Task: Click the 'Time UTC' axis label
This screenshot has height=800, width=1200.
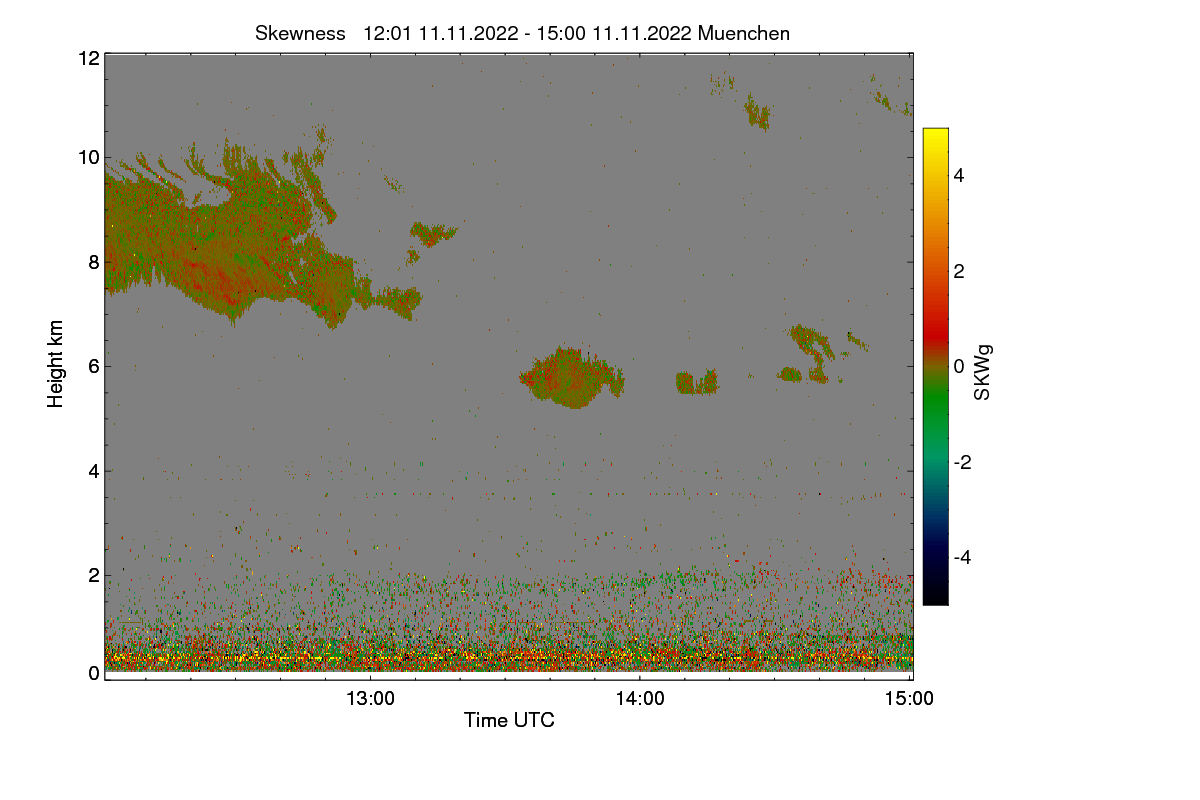Action: tap(509, 720)
